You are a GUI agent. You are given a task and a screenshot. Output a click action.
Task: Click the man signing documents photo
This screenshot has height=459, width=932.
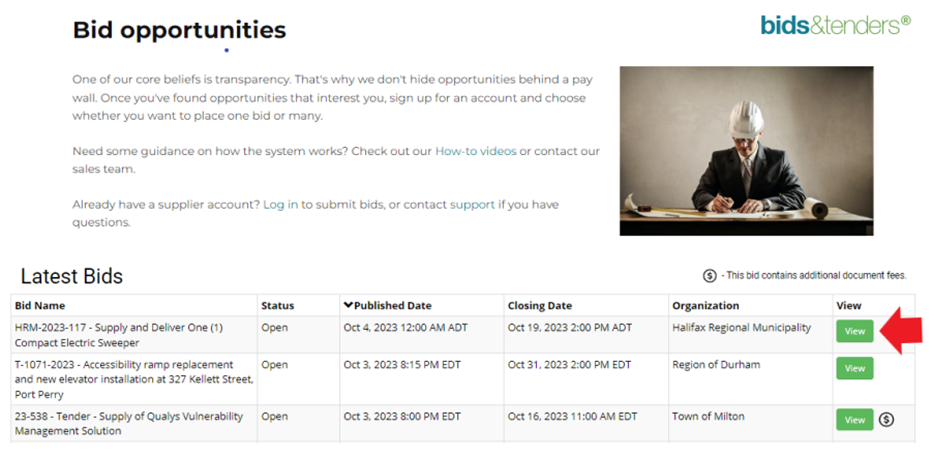point(747,151)
